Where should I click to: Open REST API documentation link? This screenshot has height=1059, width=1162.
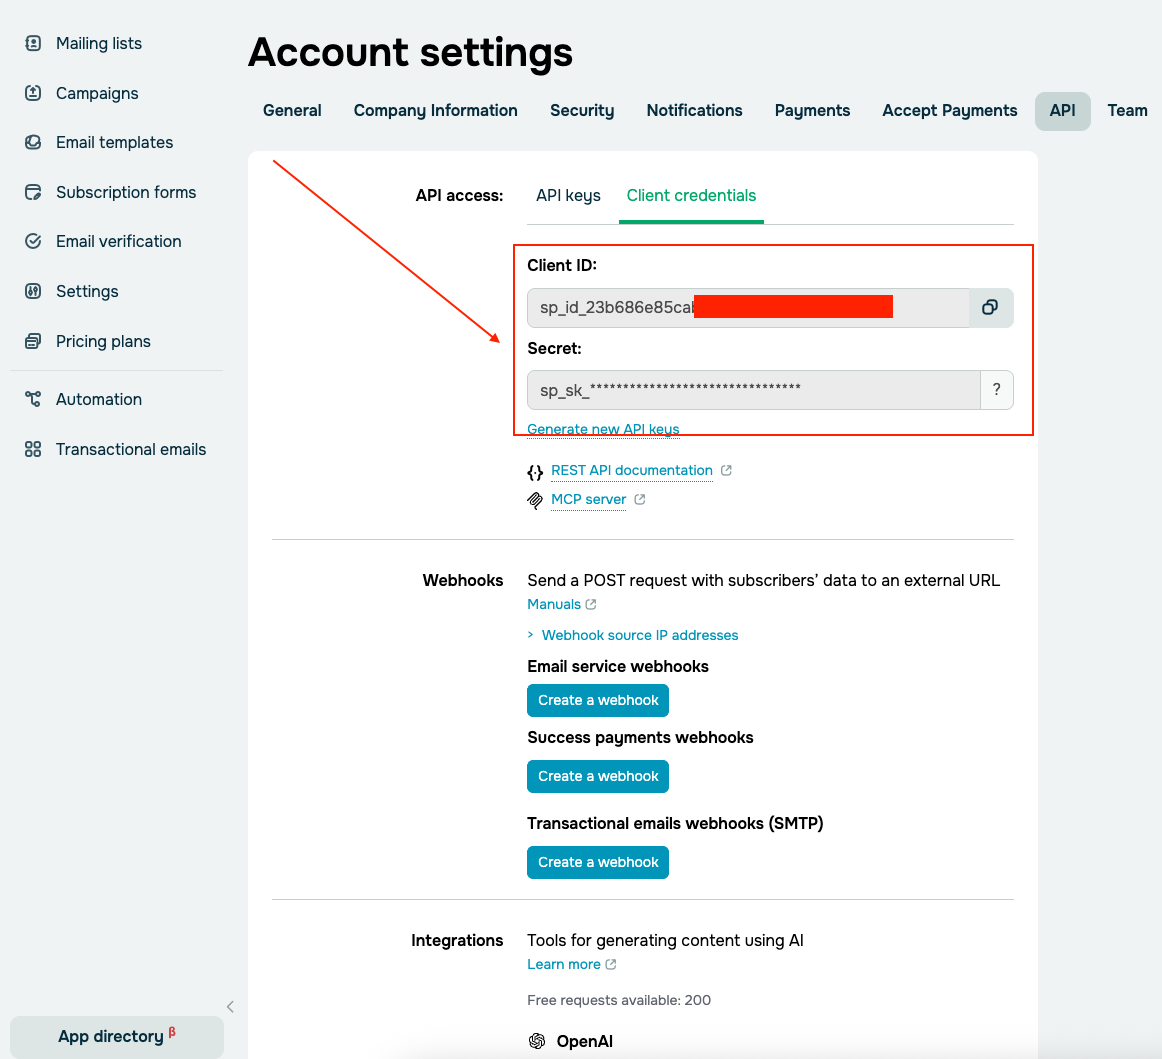tap(631, 470)
